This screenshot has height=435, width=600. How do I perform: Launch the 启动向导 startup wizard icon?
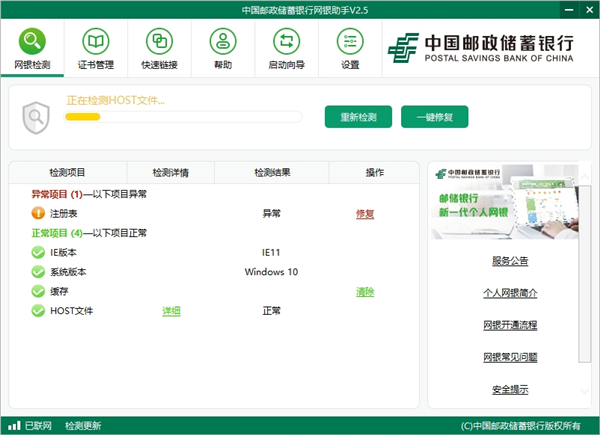tap(286, 42)
